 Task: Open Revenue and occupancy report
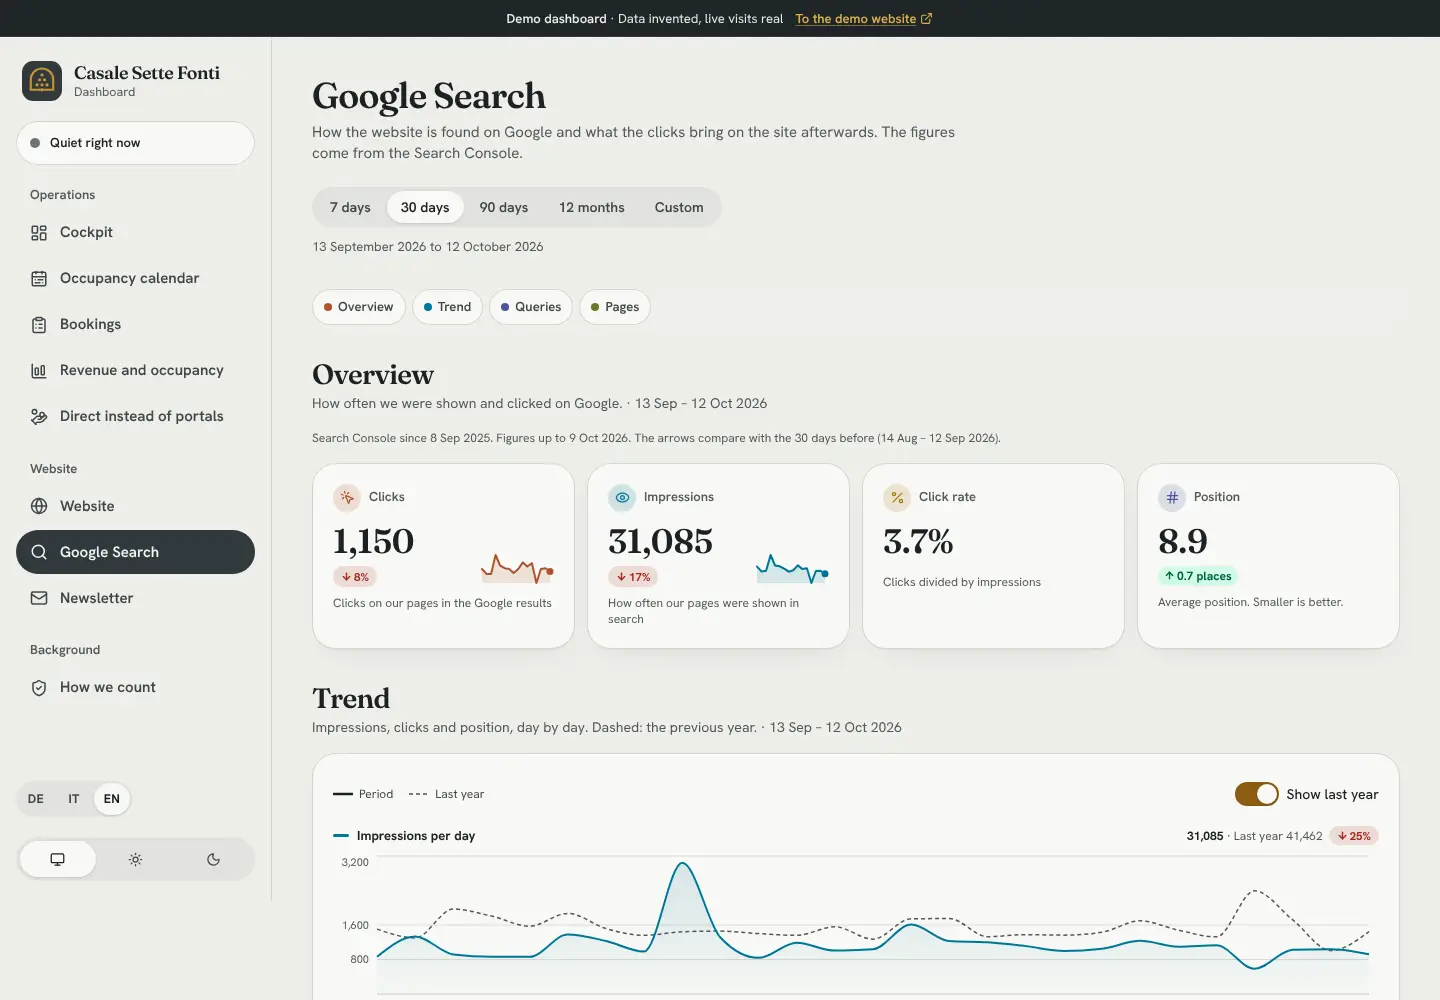click(135, 370)
